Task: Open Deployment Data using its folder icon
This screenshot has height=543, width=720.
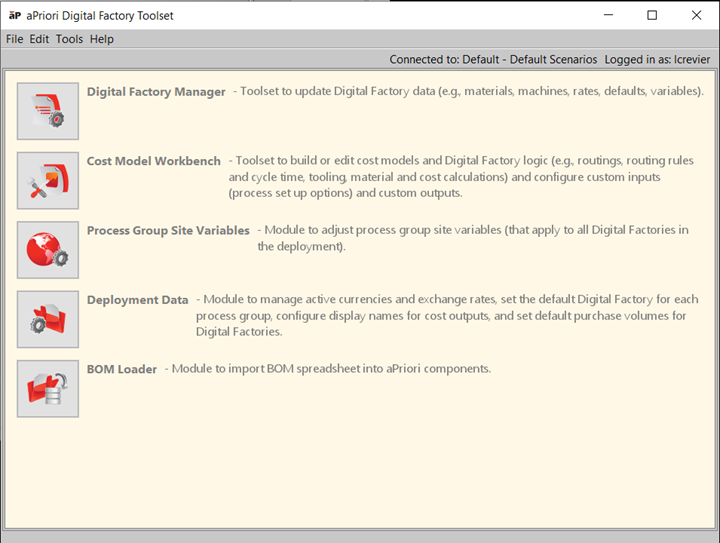Action: 48,319
